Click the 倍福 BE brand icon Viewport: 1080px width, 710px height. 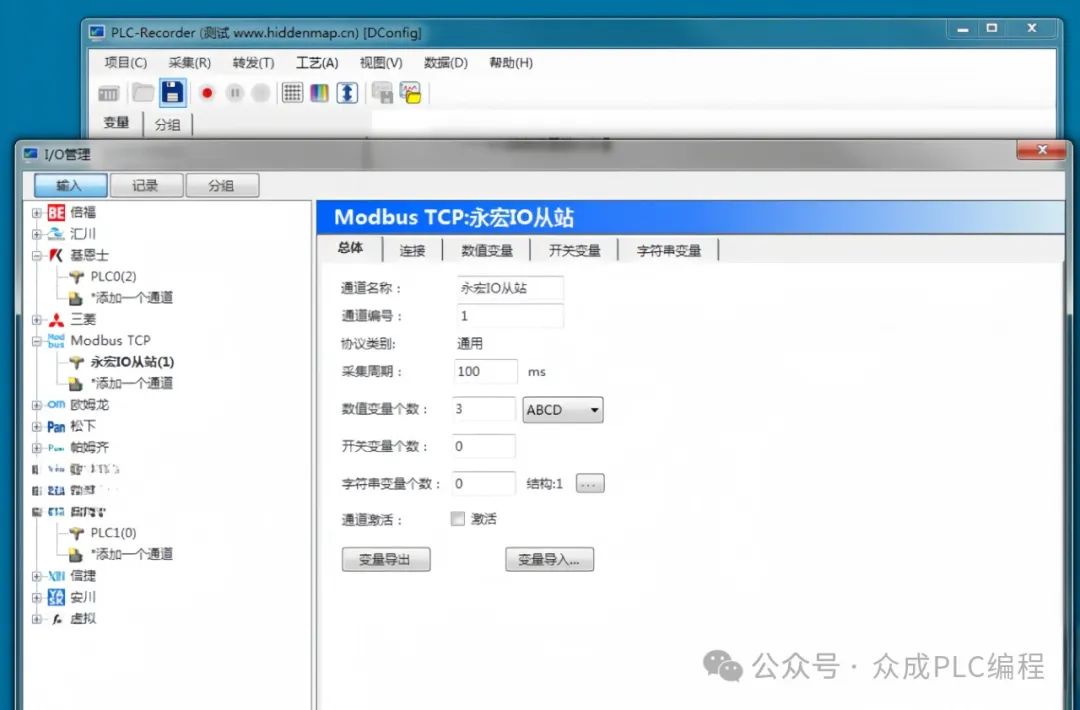(x=56, y=213)
